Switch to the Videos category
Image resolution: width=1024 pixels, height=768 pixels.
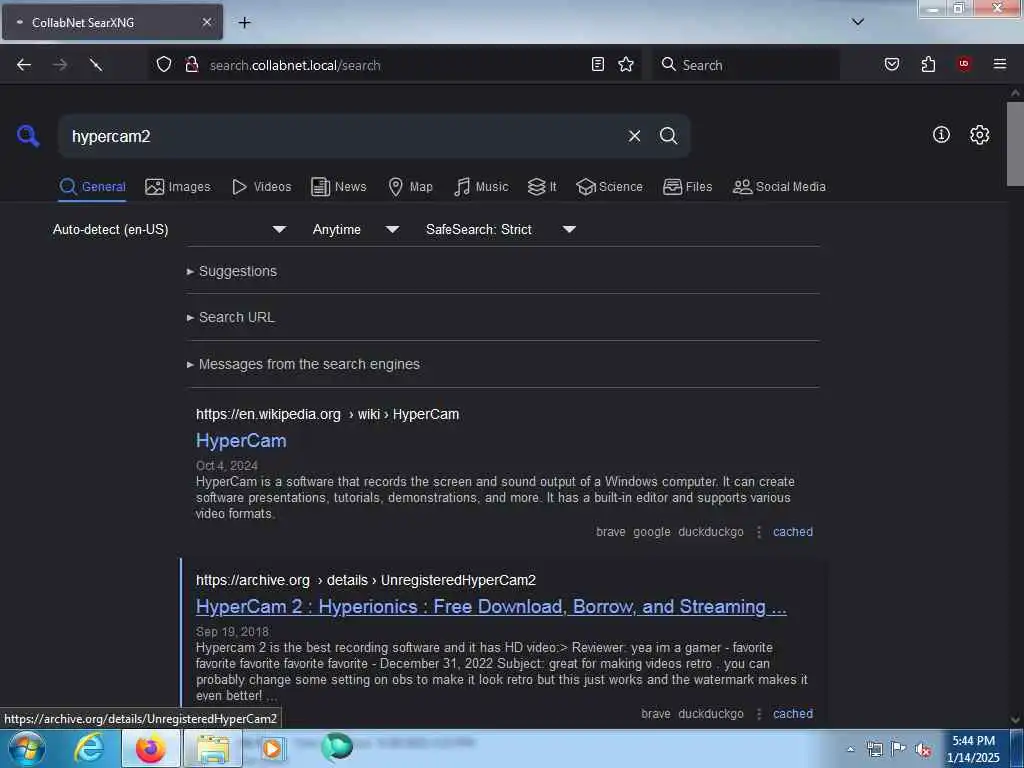pos(261,187)
